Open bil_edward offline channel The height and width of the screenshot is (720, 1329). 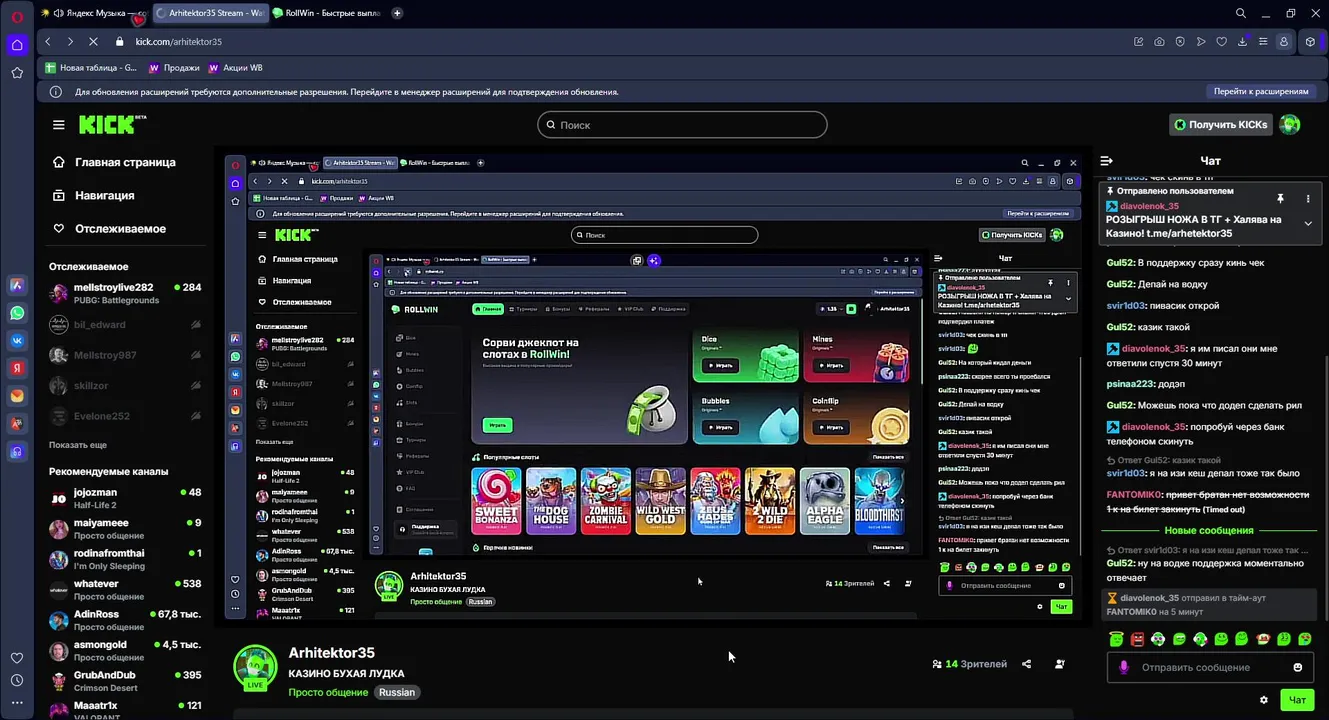(x=125, y=325)
